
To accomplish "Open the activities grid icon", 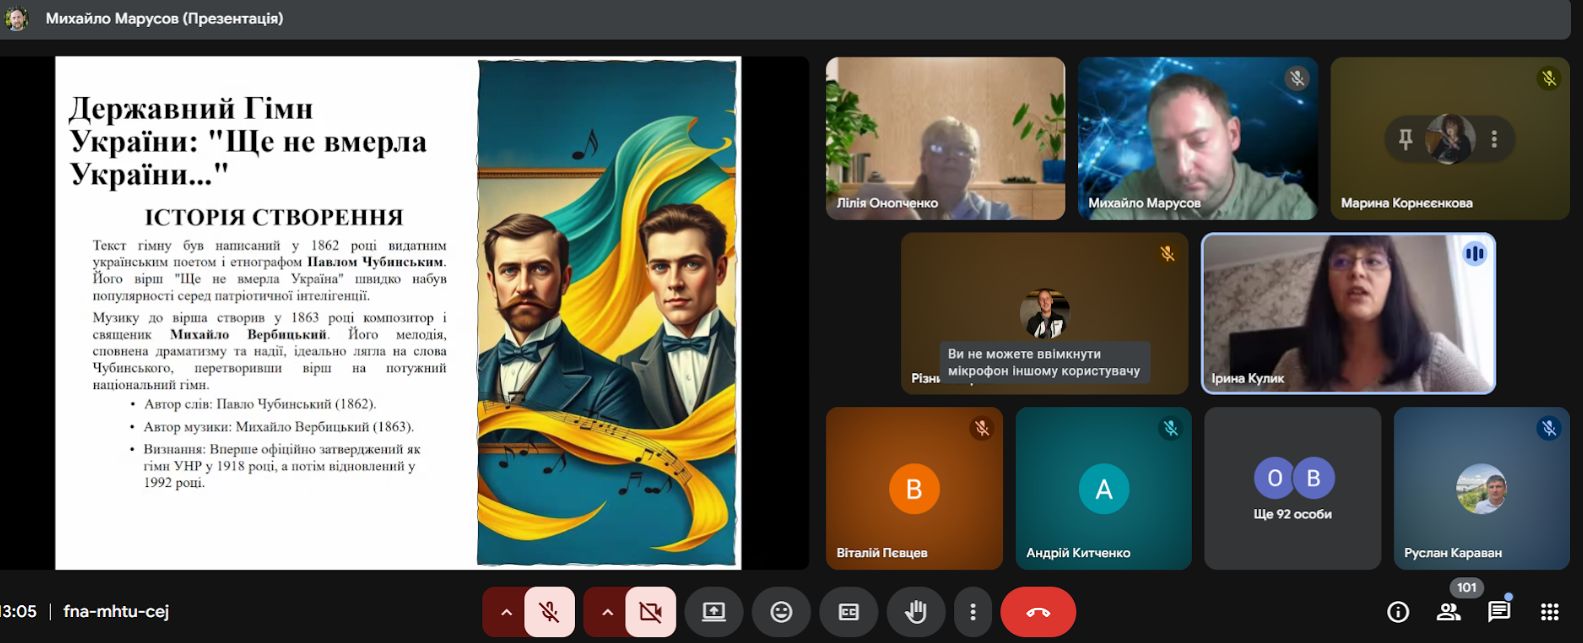I will click(1549, 612).
